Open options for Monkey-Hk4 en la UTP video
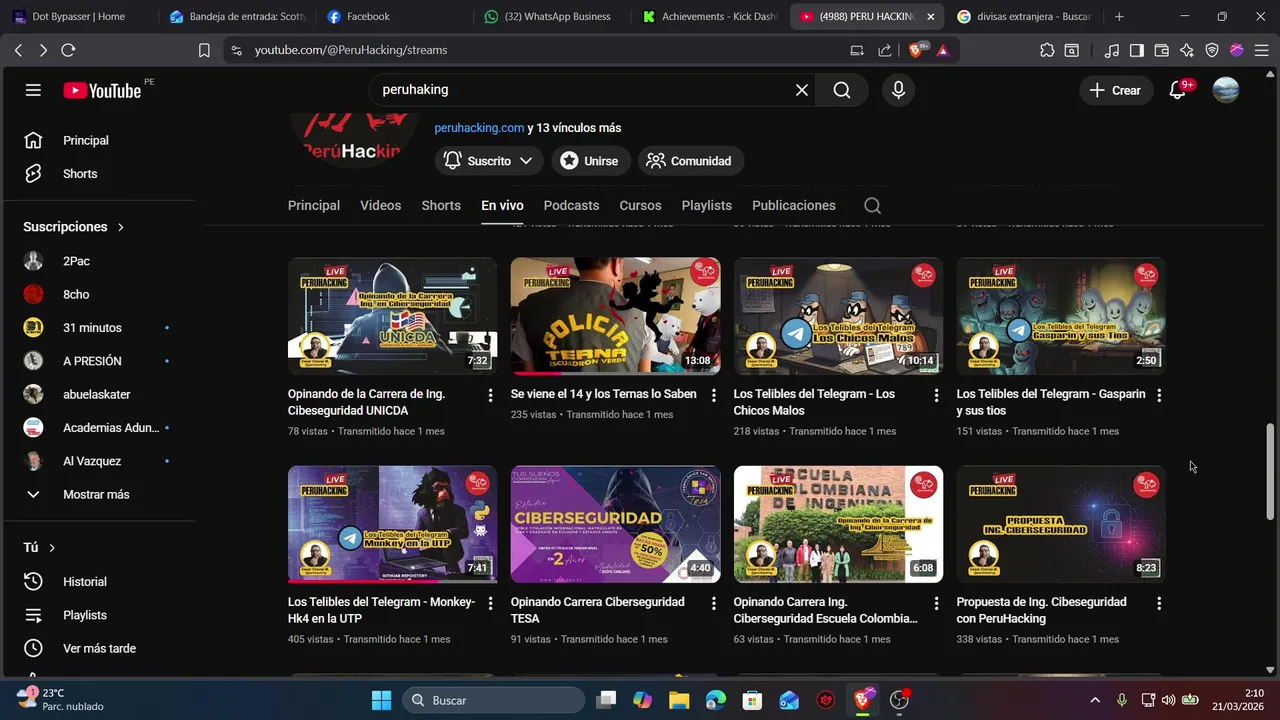Image resolution: width=1280 pixels, height=720 pixels. point(490,603)
